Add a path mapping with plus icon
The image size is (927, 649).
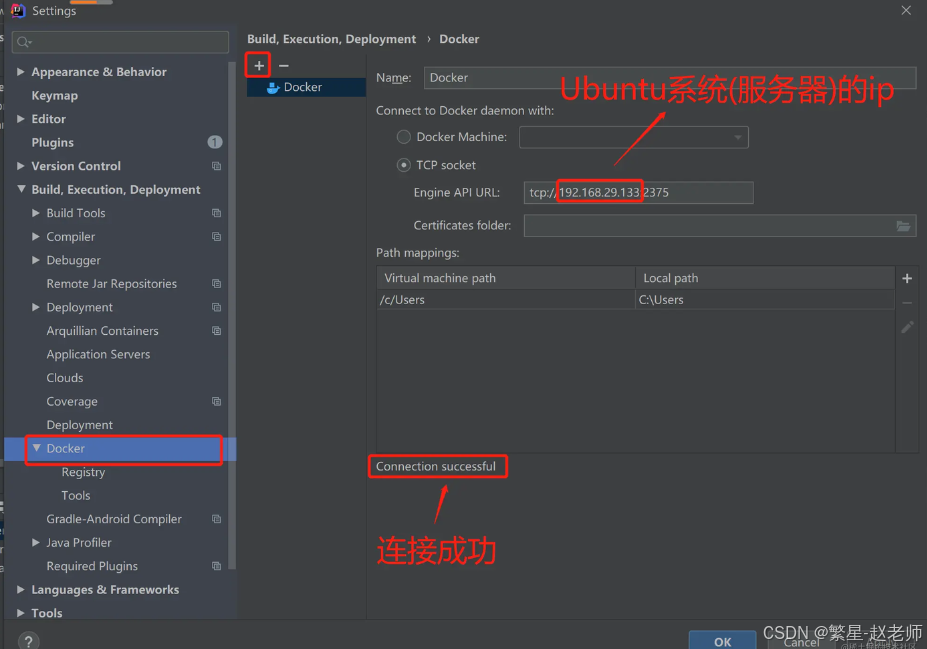pyautogui.click(x=907, y=278)
